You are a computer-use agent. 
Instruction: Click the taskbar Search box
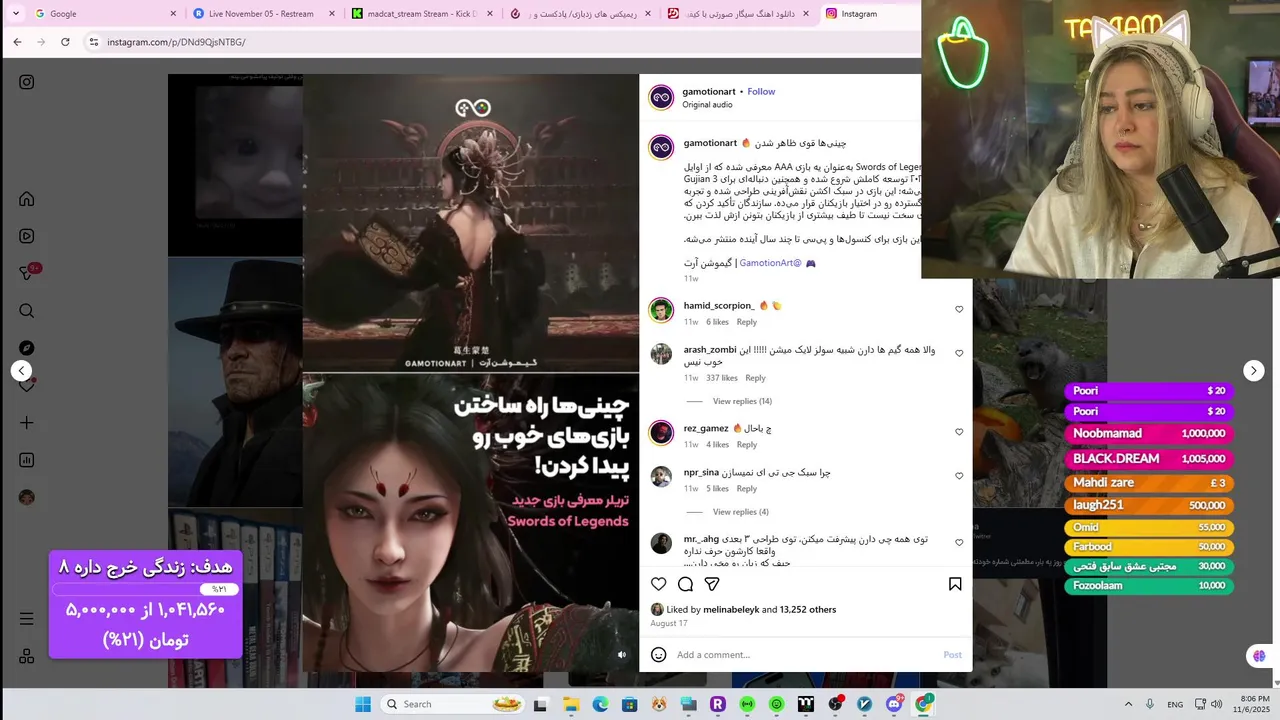click(x=455, y=704)
